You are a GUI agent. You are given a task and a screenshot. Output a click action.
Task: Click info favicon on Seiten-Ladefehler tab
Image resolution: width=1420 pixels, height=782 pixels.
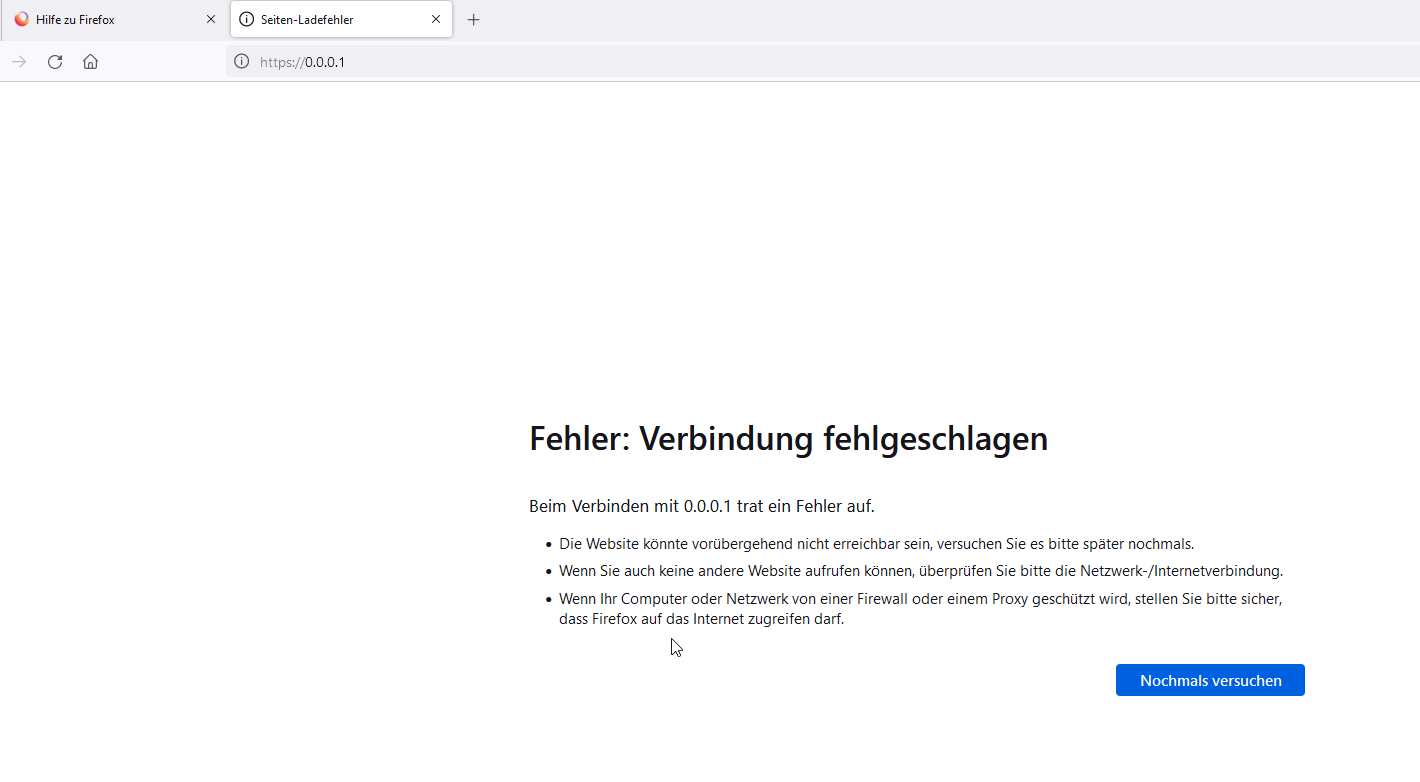coord(247,19)
